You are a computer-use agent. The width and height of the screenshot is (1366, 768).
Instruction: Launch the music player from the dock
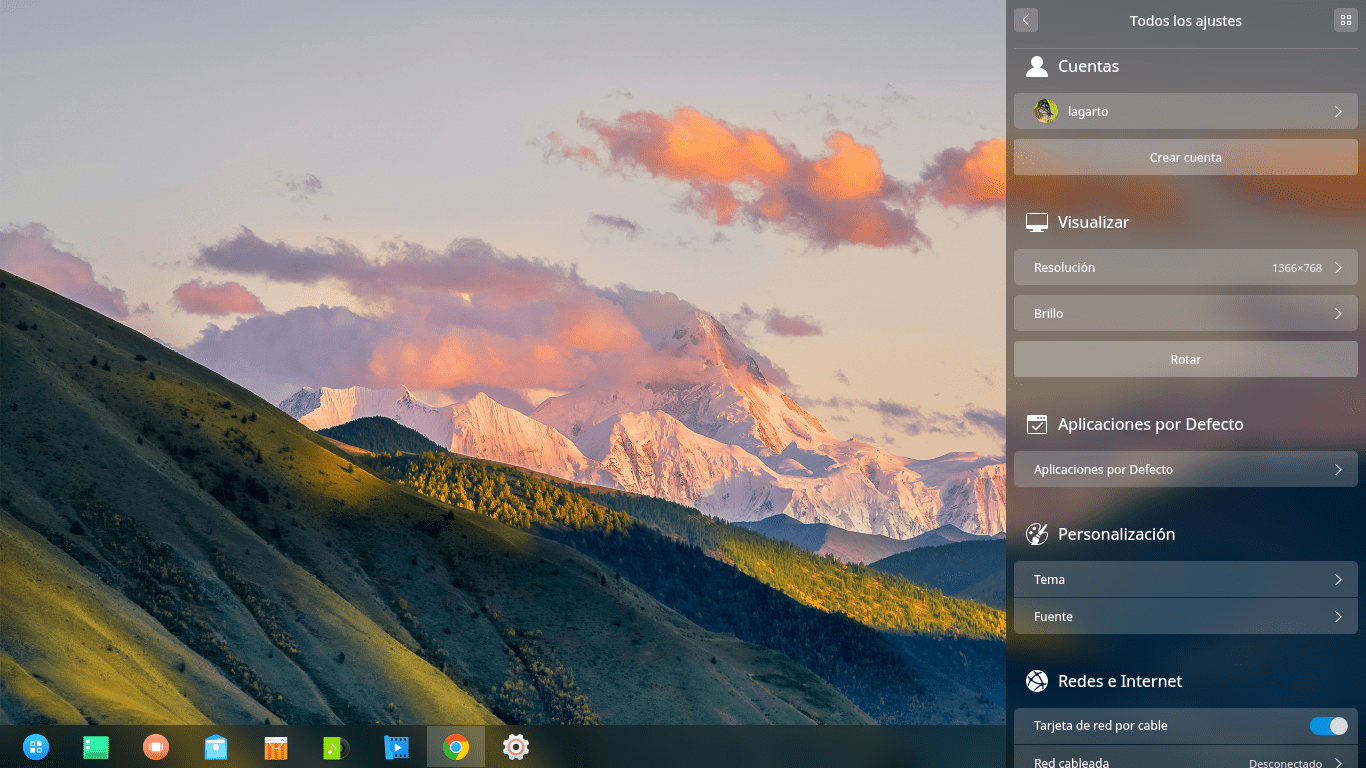(336, 747)
